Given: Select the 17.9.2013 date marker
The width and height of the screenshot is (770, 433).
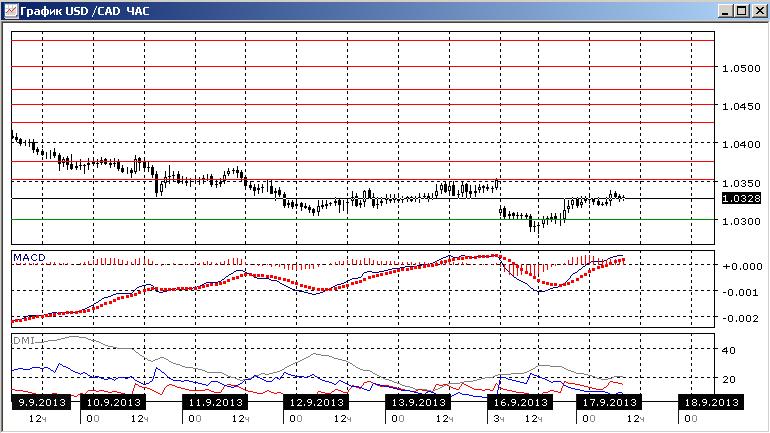Looking at the screenshot, I should pos(609,403).
